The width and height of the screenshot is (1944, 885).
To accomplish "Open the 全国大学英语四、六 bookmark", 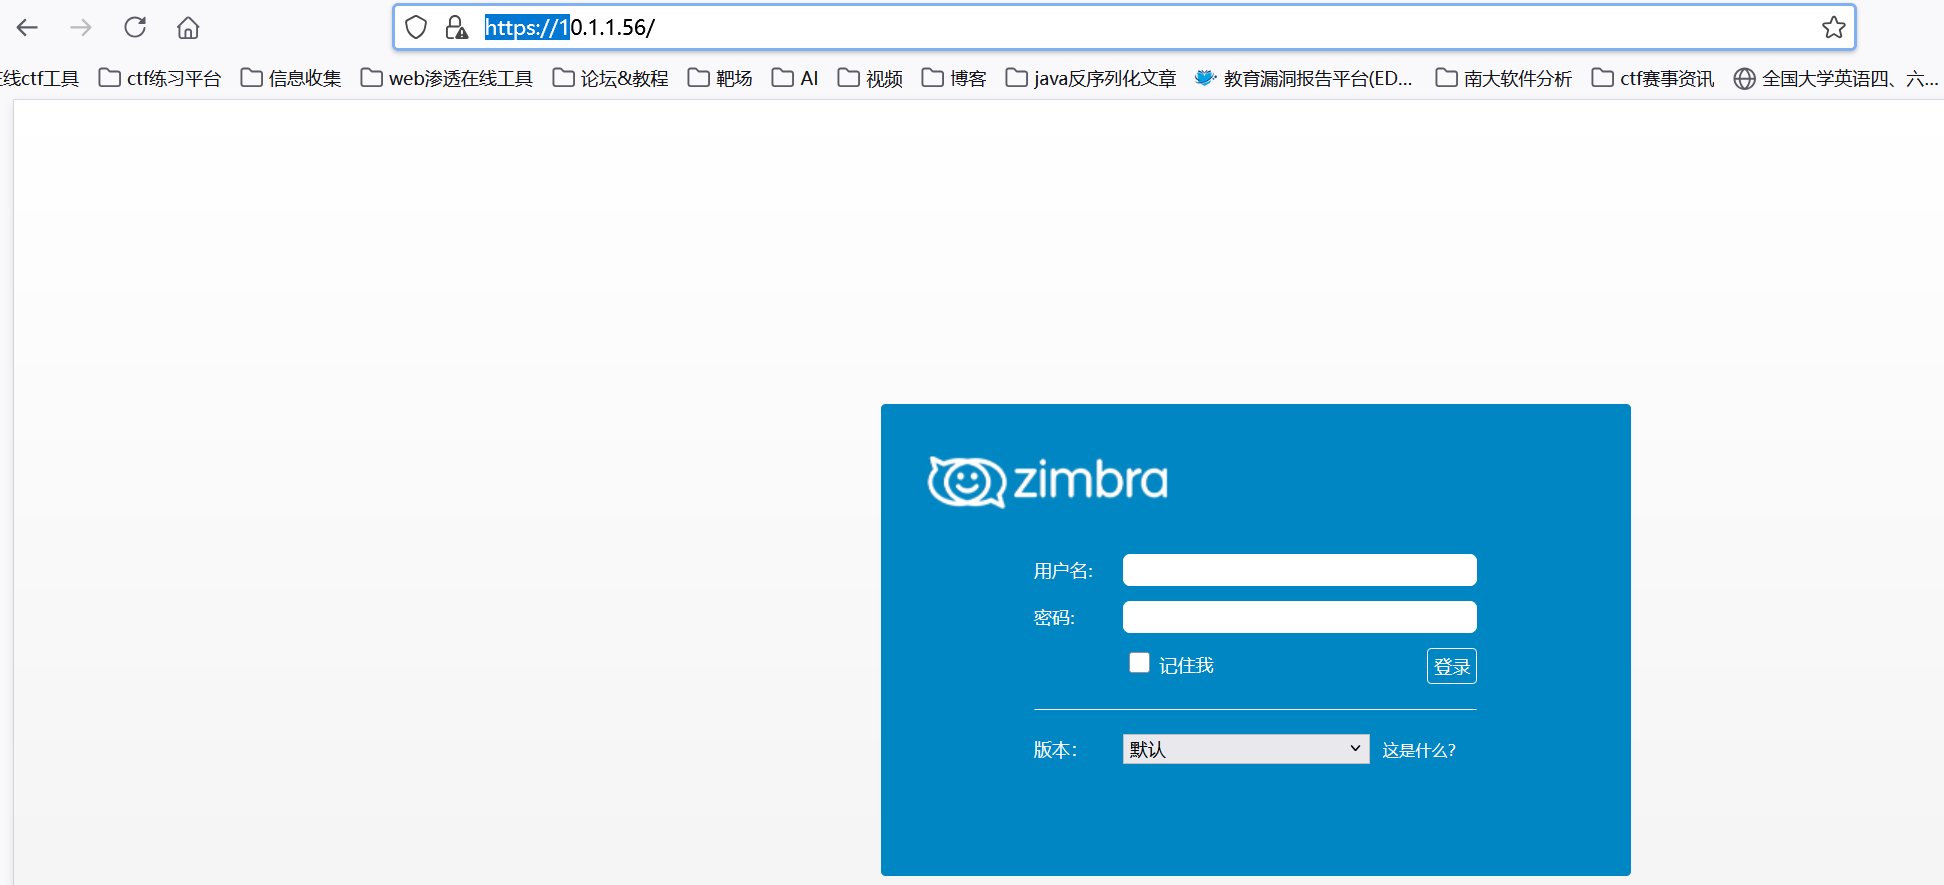I will pyautogui.click(x=1836, y=78).
